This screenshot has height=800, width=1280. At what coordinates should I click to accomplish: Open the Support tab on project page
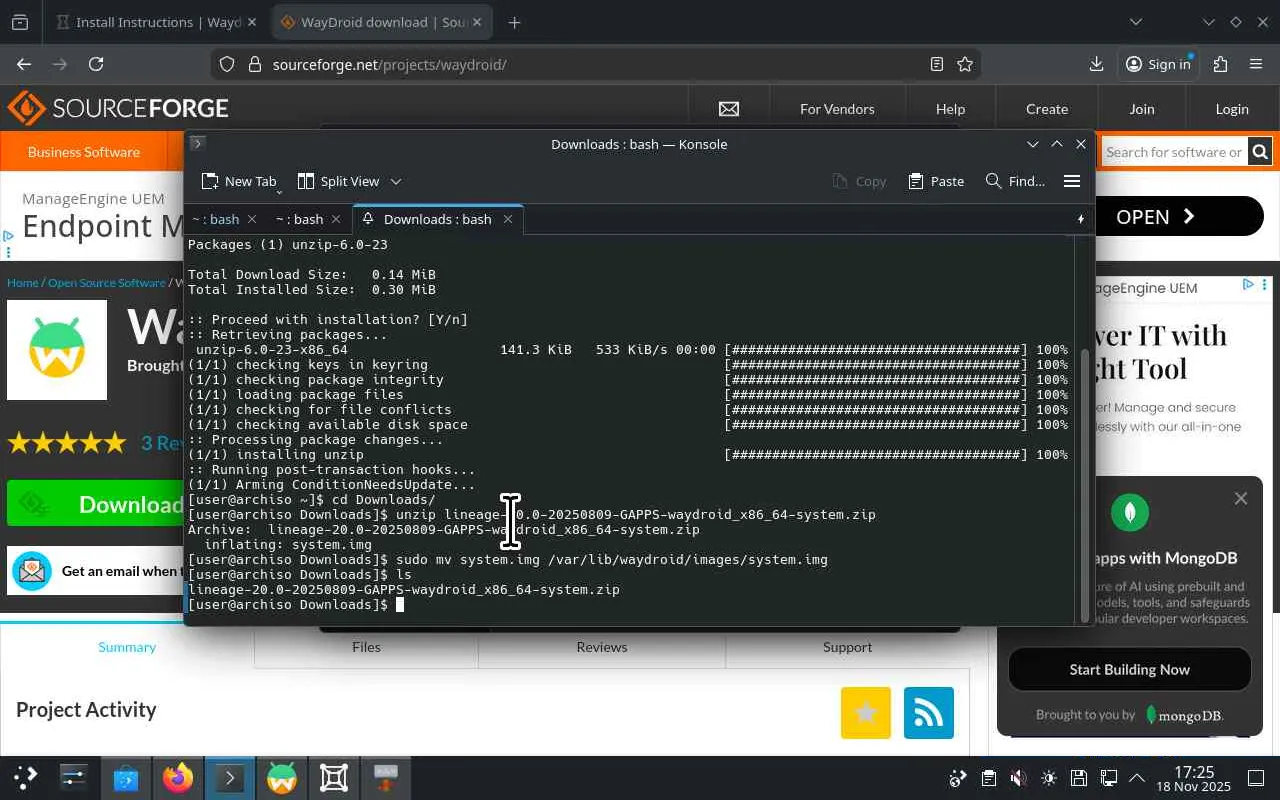click(847, 647)
